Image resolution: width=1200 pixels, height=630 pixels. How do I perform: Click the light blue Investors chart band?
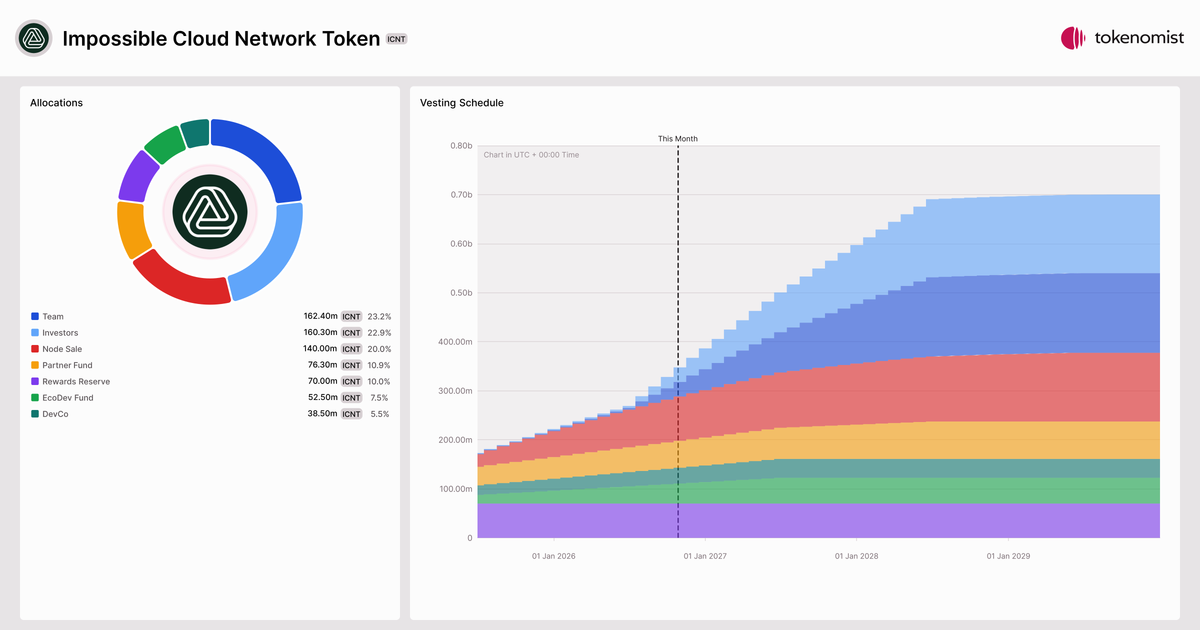pyautogui.click(x=1000, y=235)
